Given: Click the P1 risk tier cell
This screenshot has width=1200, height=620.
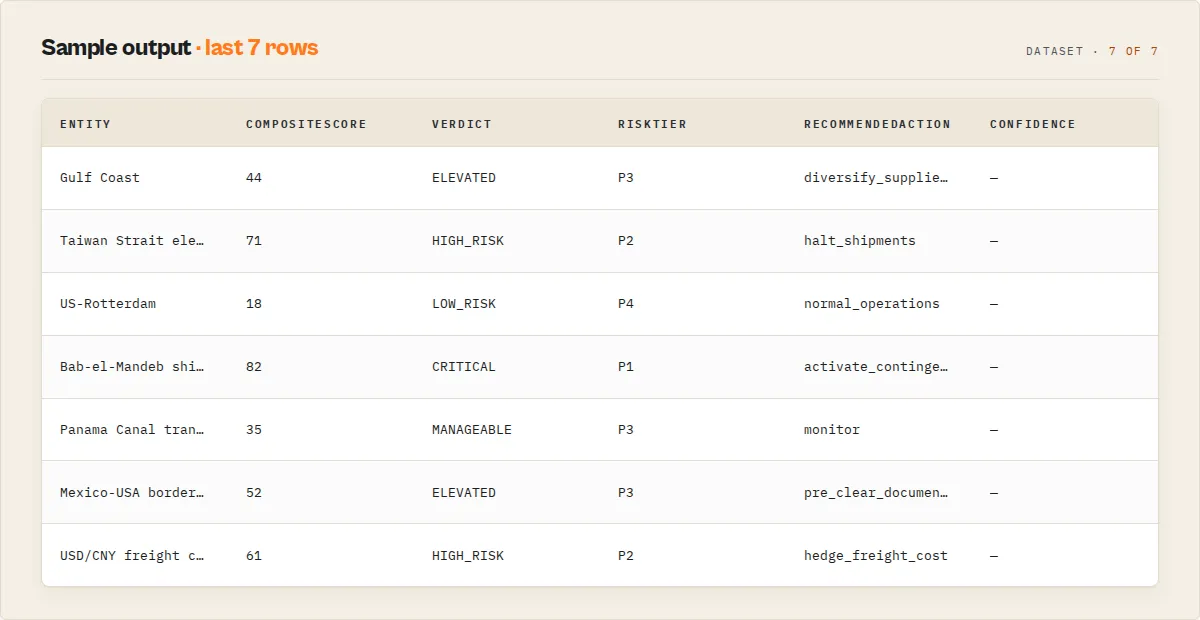Looking at the screenshot, I should pos(626,367).
